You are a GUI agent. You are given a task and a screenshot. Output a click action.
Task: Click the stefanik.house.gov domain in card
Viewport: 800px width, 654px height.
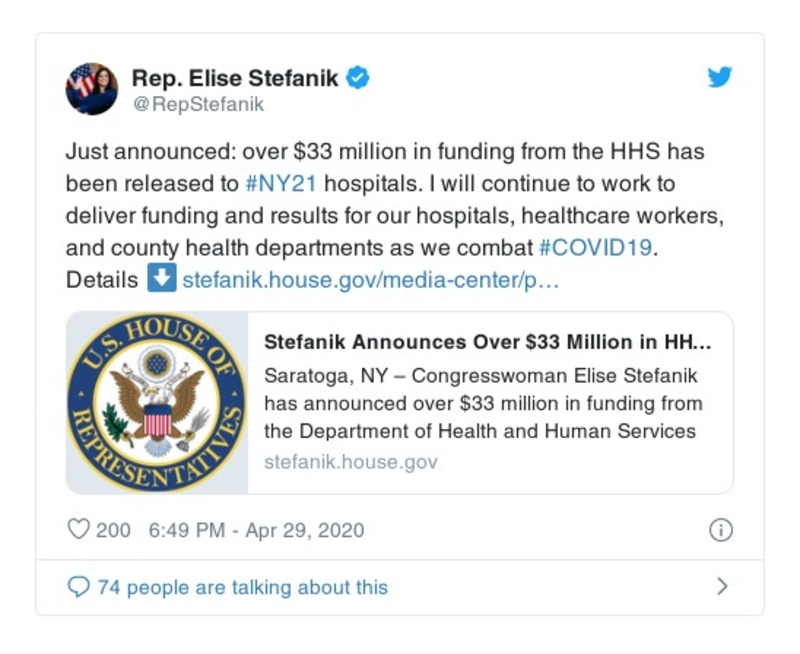pyautogui.click(x=350, y=462)
